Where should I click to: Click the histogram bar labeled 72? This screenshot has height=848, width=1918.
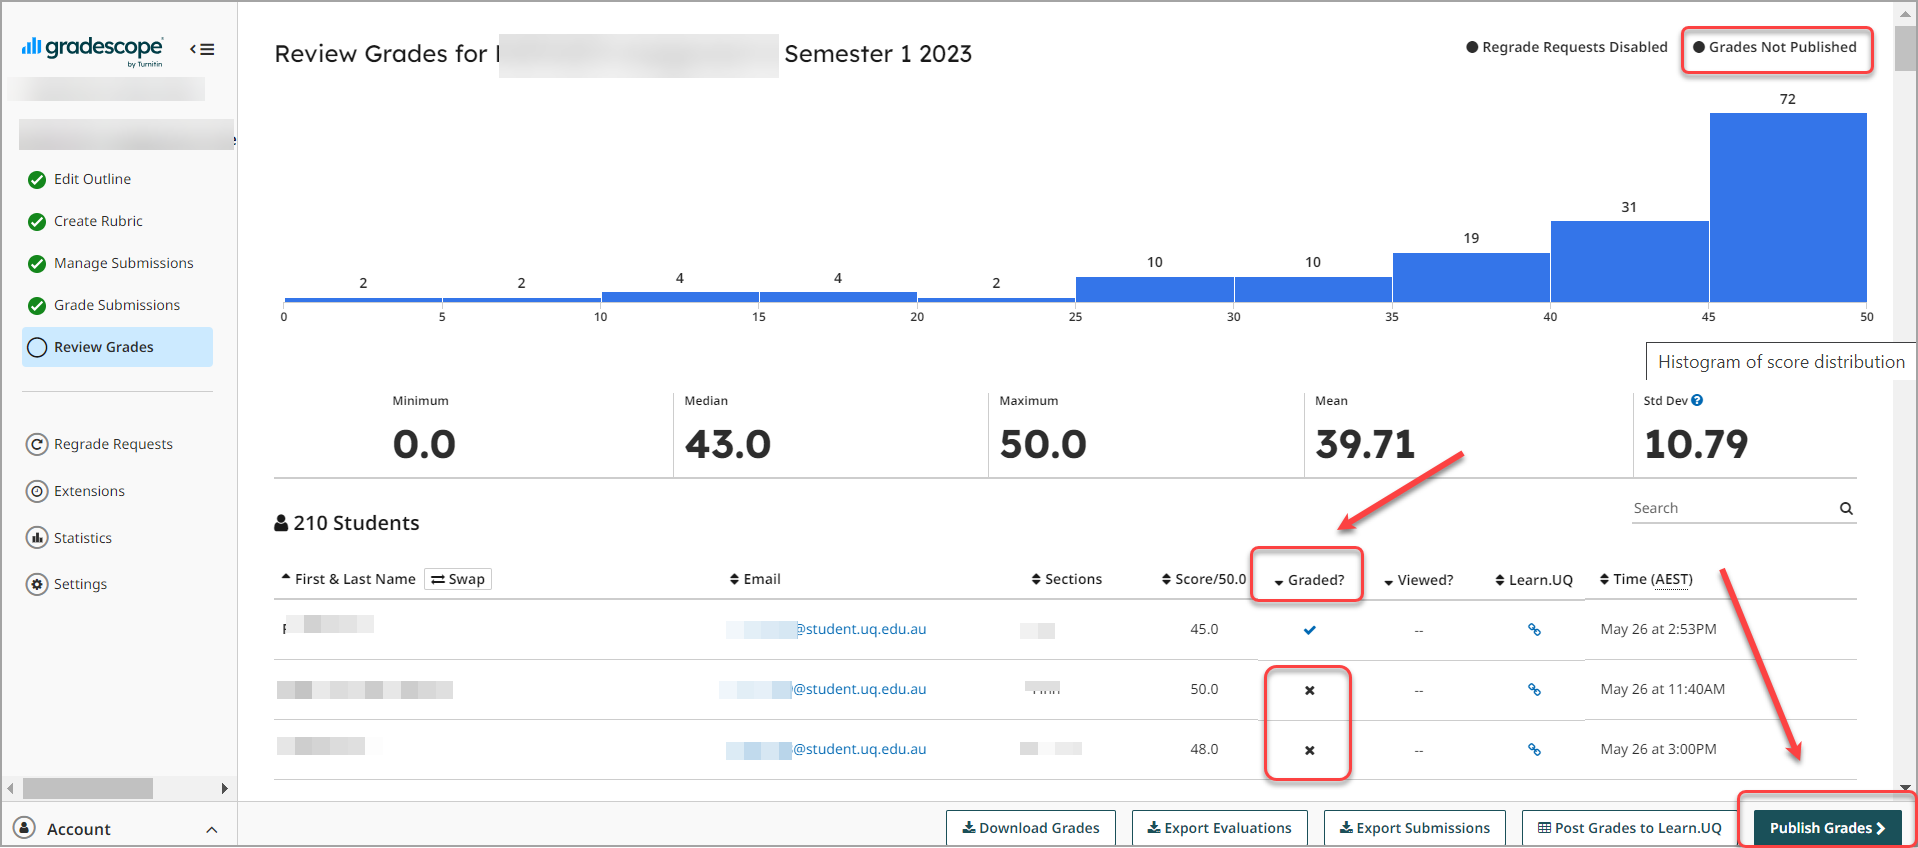(1788, 207)
